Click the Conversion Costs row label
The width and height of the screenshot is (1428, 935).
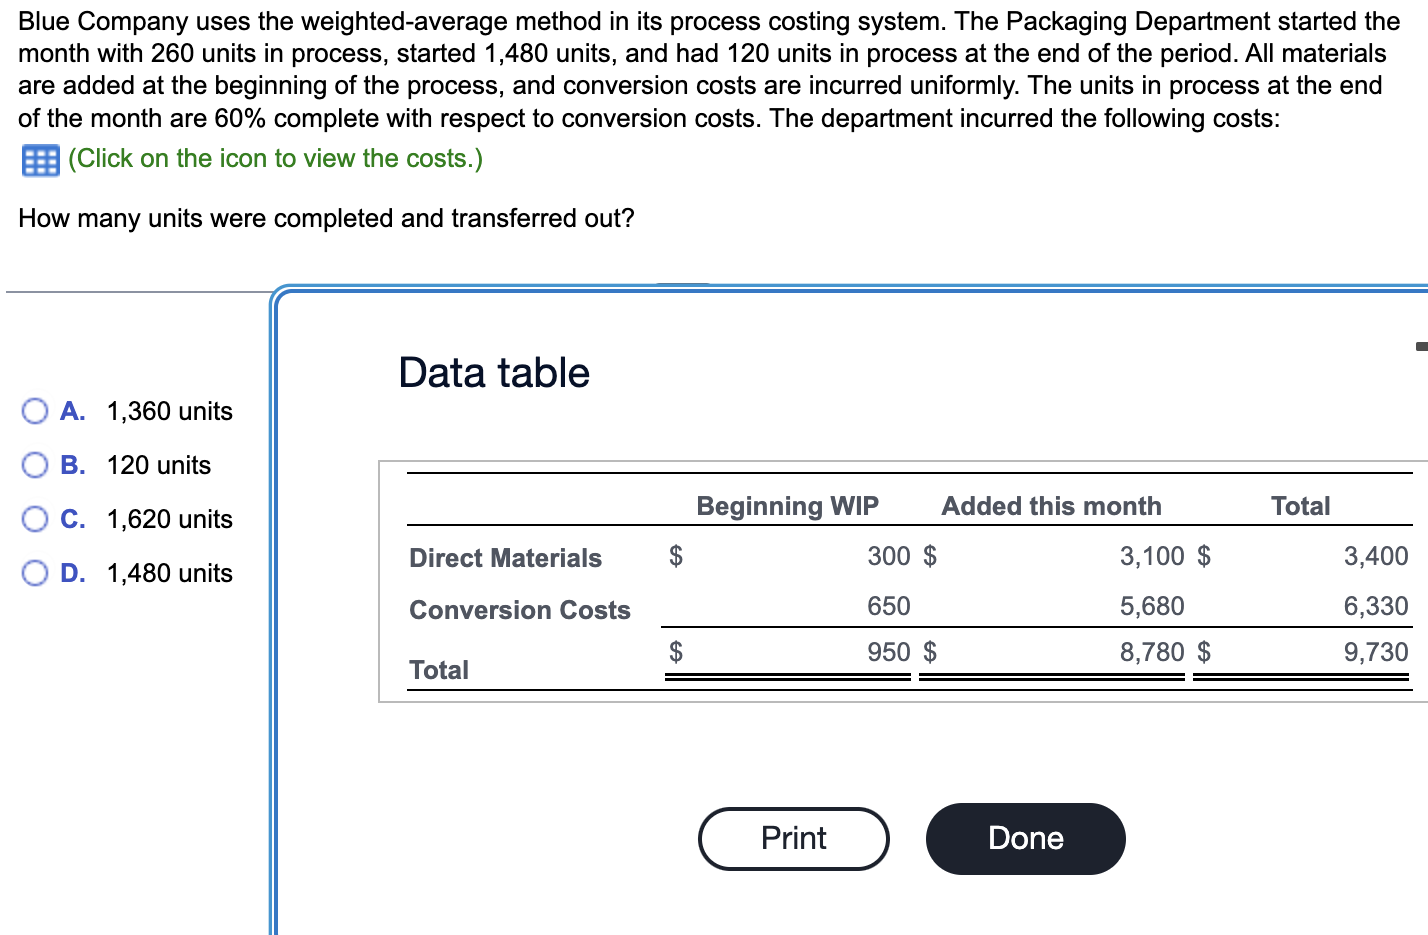click(519, 610)
